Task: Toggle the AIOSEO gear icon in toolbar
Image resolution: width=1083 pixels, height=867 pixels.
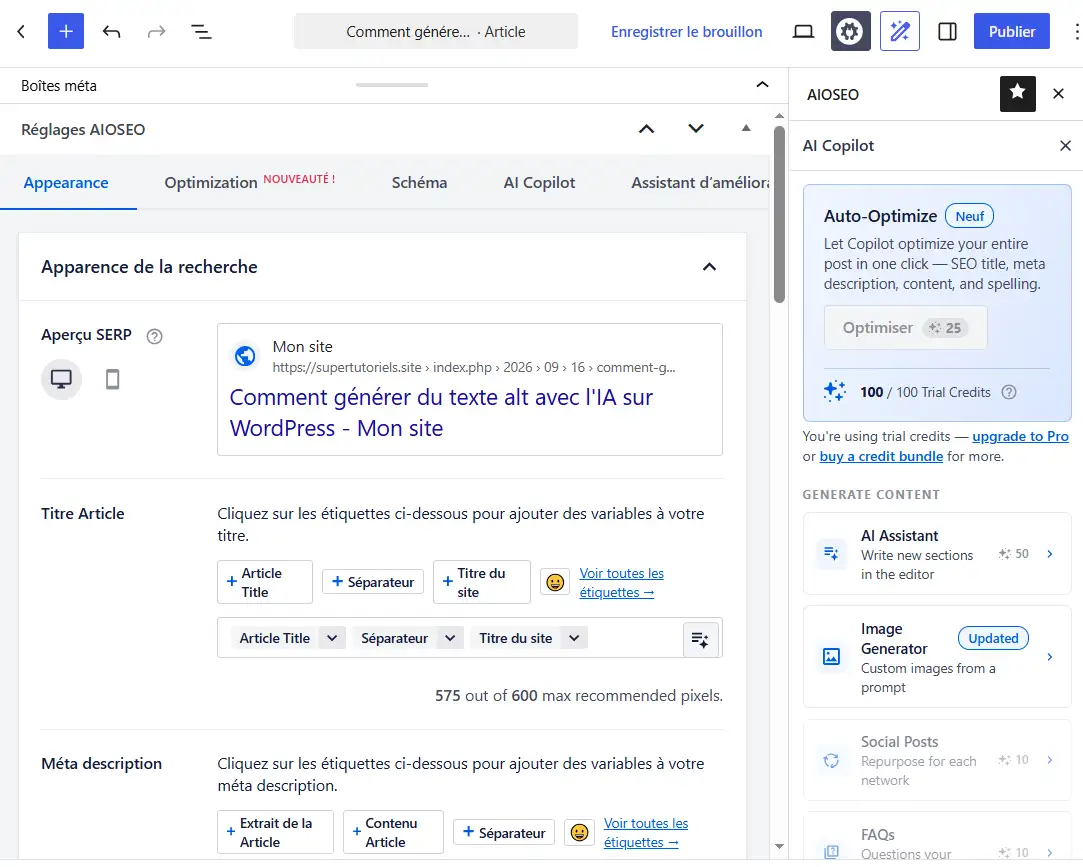Action: (x=850, y=31)
